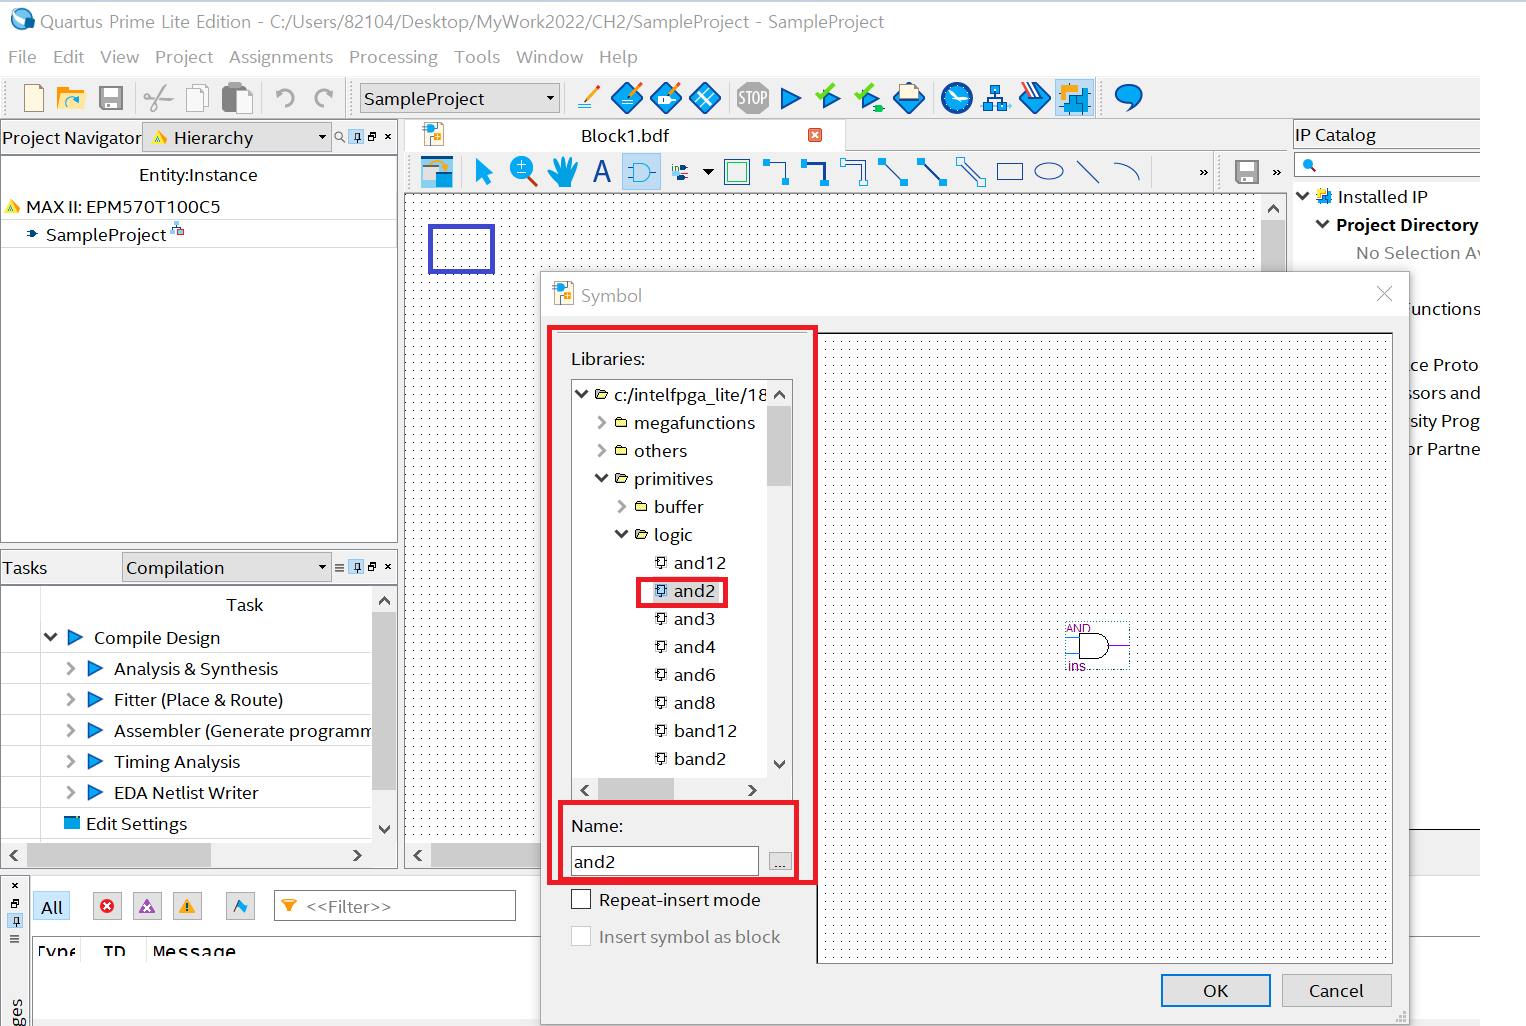Click the browse button beside Name field
The width and height of the screenshot is (1526, 1026).
[780, 861]
